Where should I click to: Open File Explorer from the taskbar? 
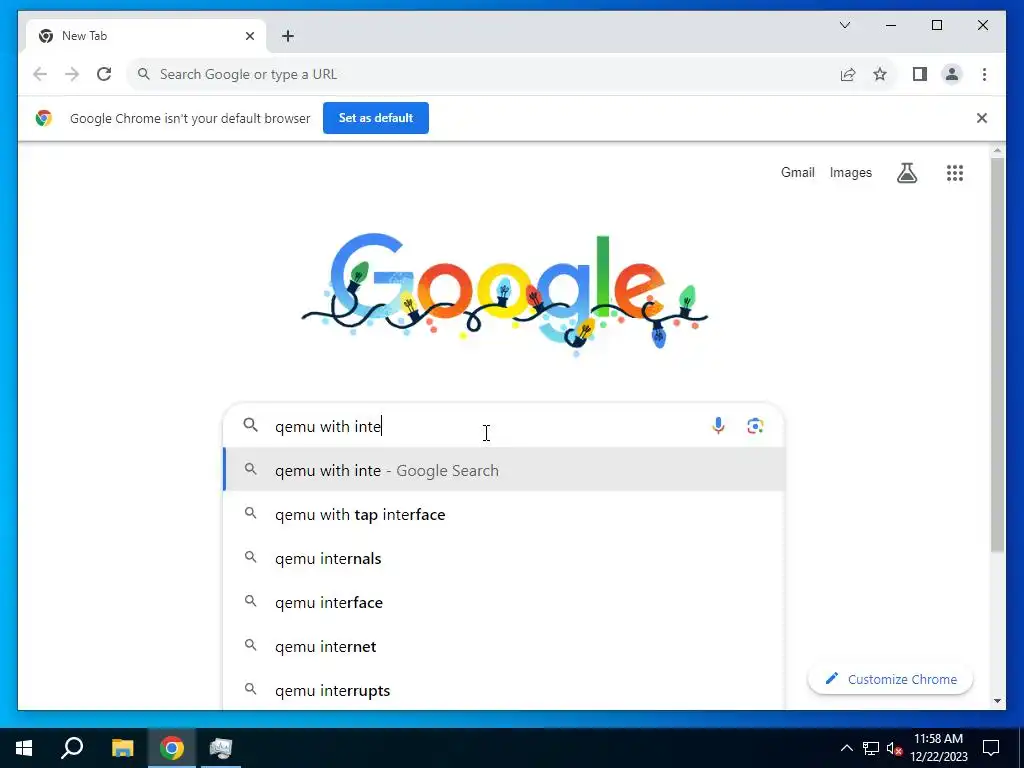(x=122, y=748)
